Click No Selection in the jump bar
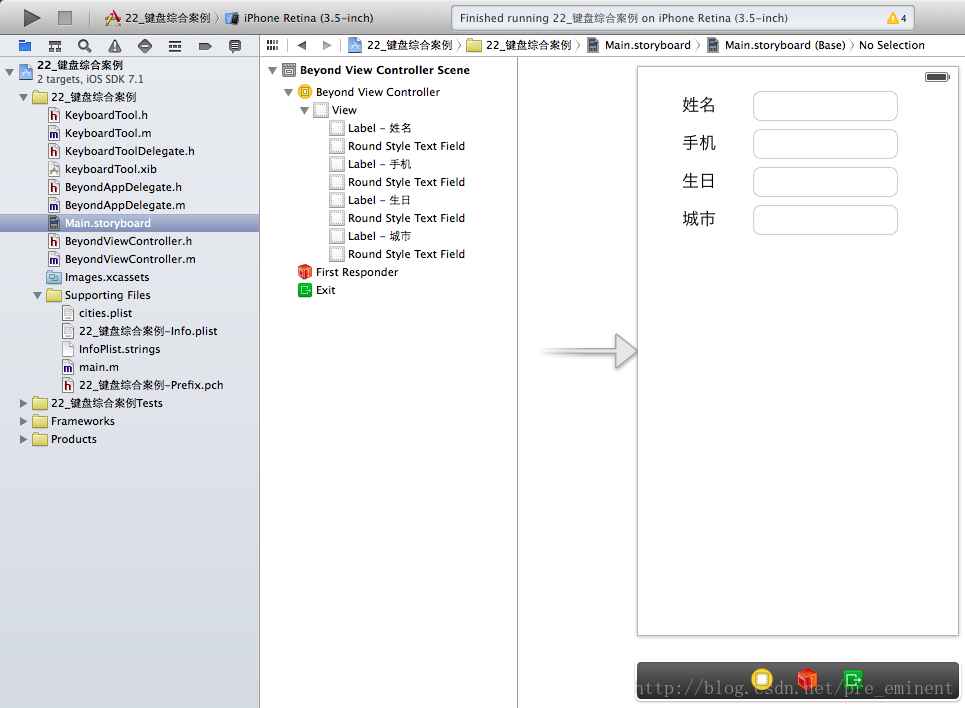 [x=892, y=45]
